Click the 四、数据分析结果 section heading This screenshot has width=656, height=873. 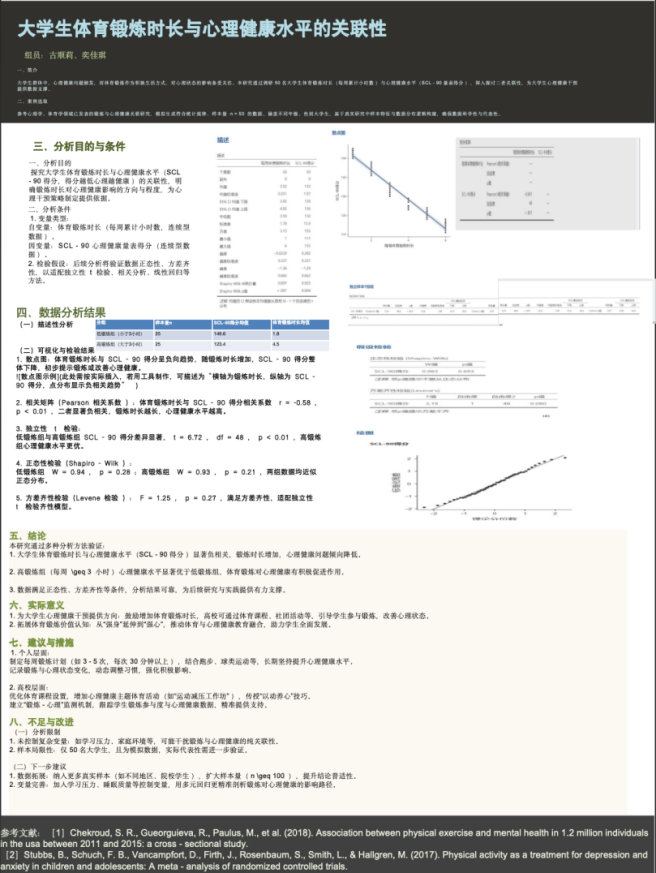point(75,311)
